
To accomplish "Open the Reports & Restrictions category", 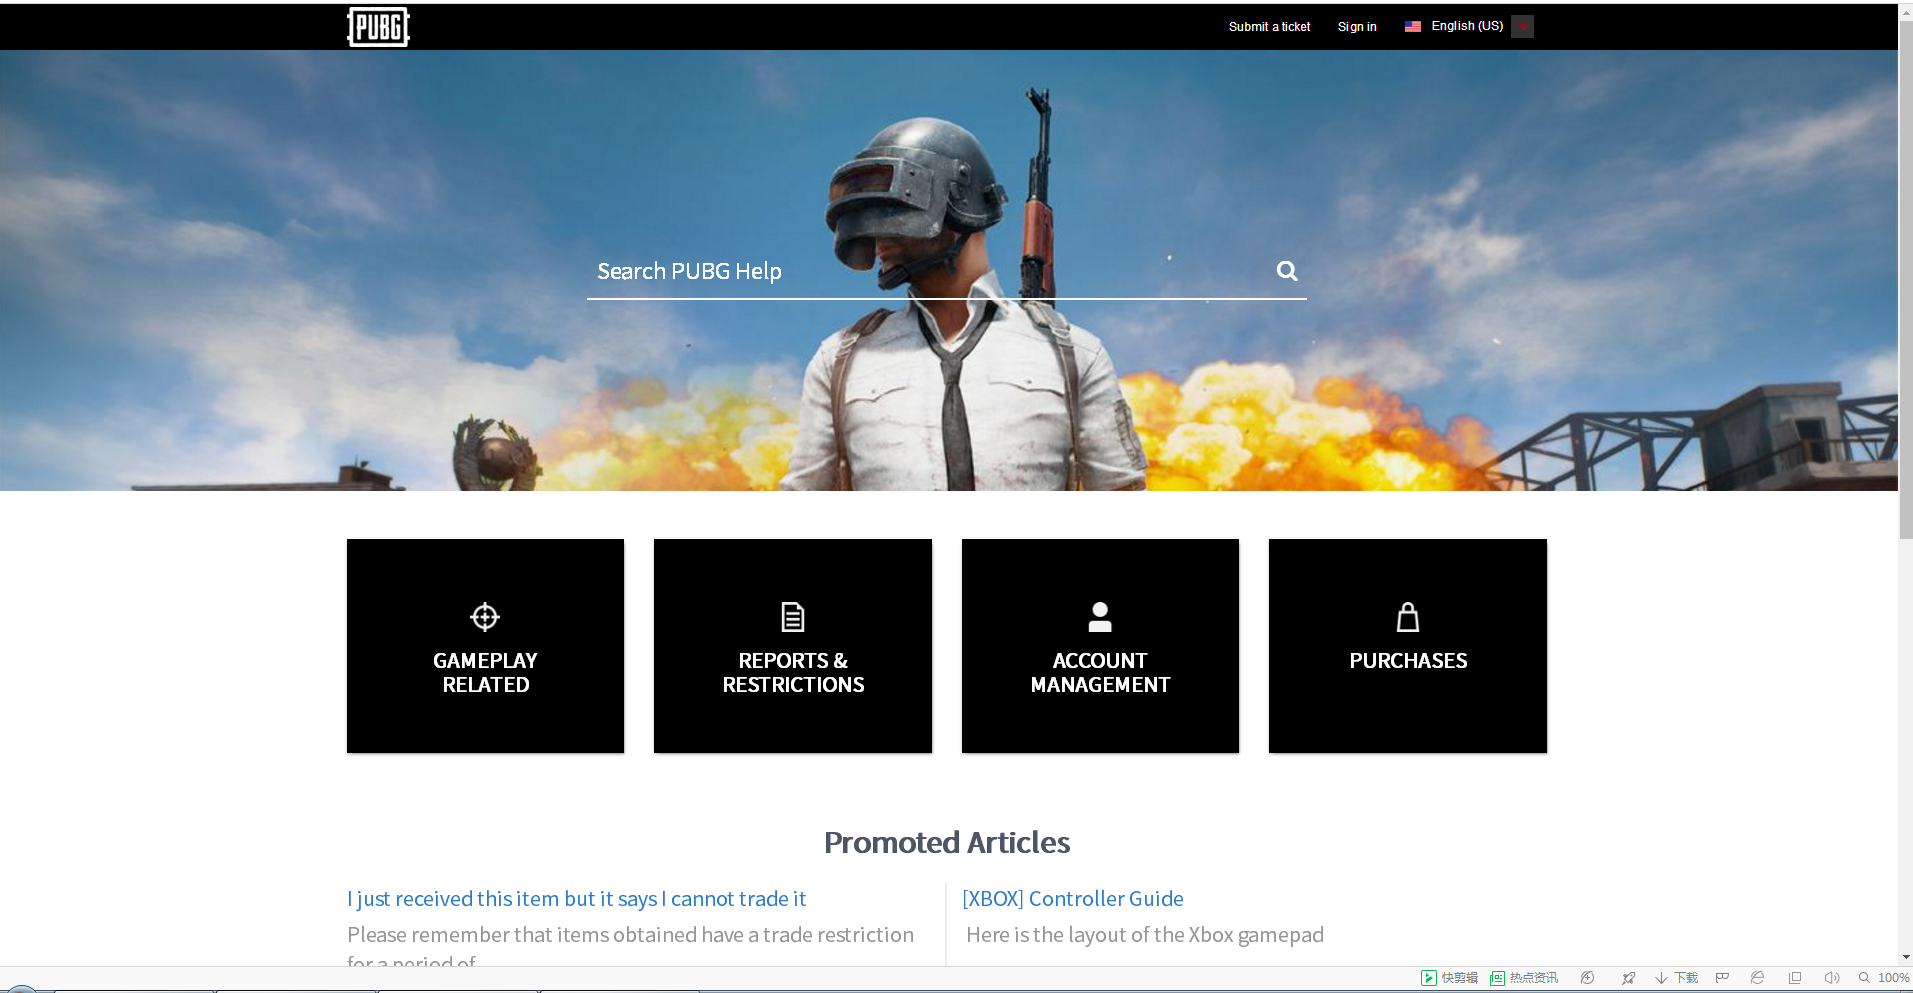I will pos(793,646).
